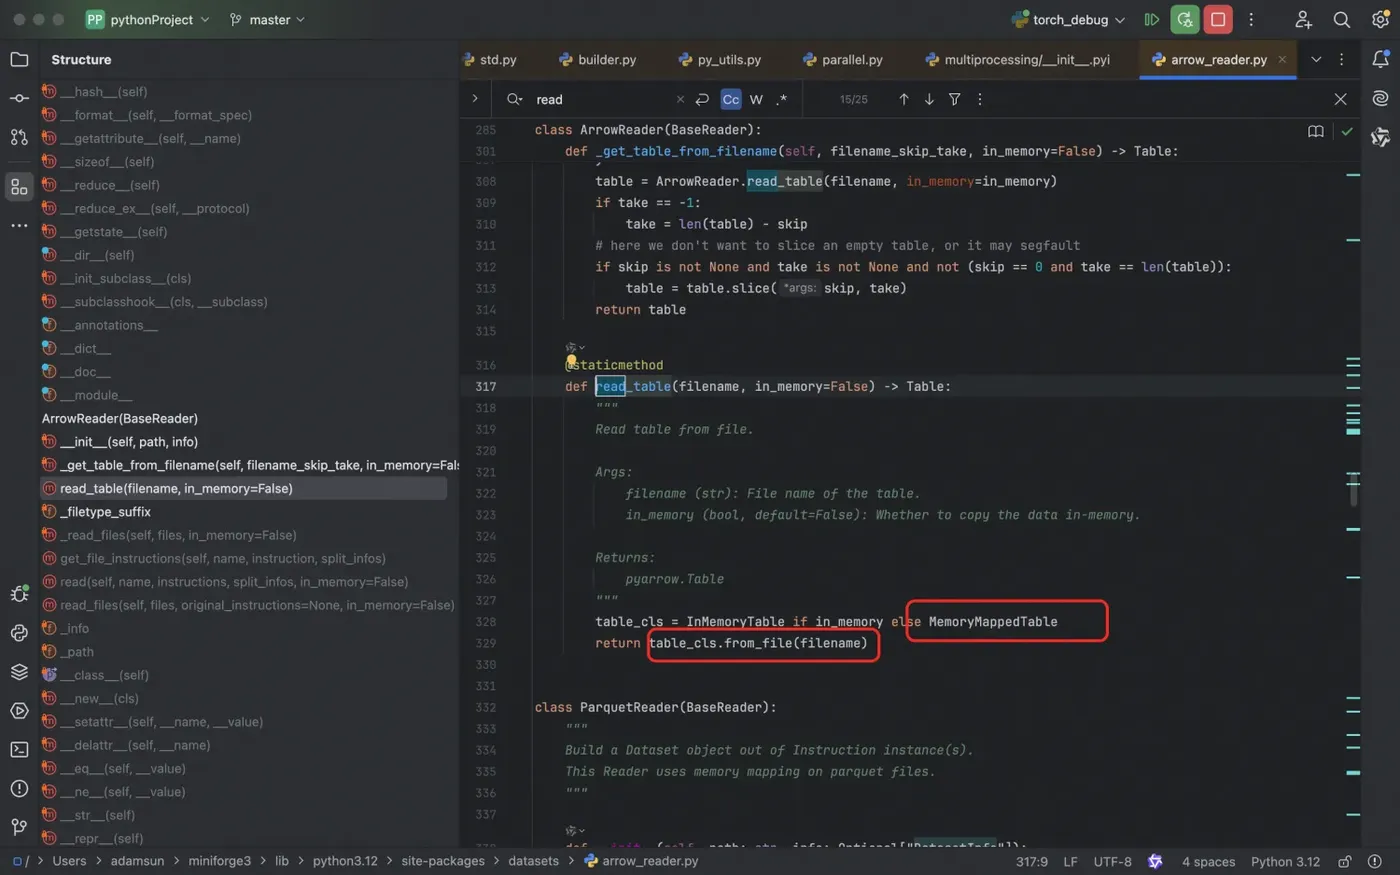Open IDE settings gear icon
Viewport: 1400px width, 875px height.
pyautogui.click(x=1380, y=19)
